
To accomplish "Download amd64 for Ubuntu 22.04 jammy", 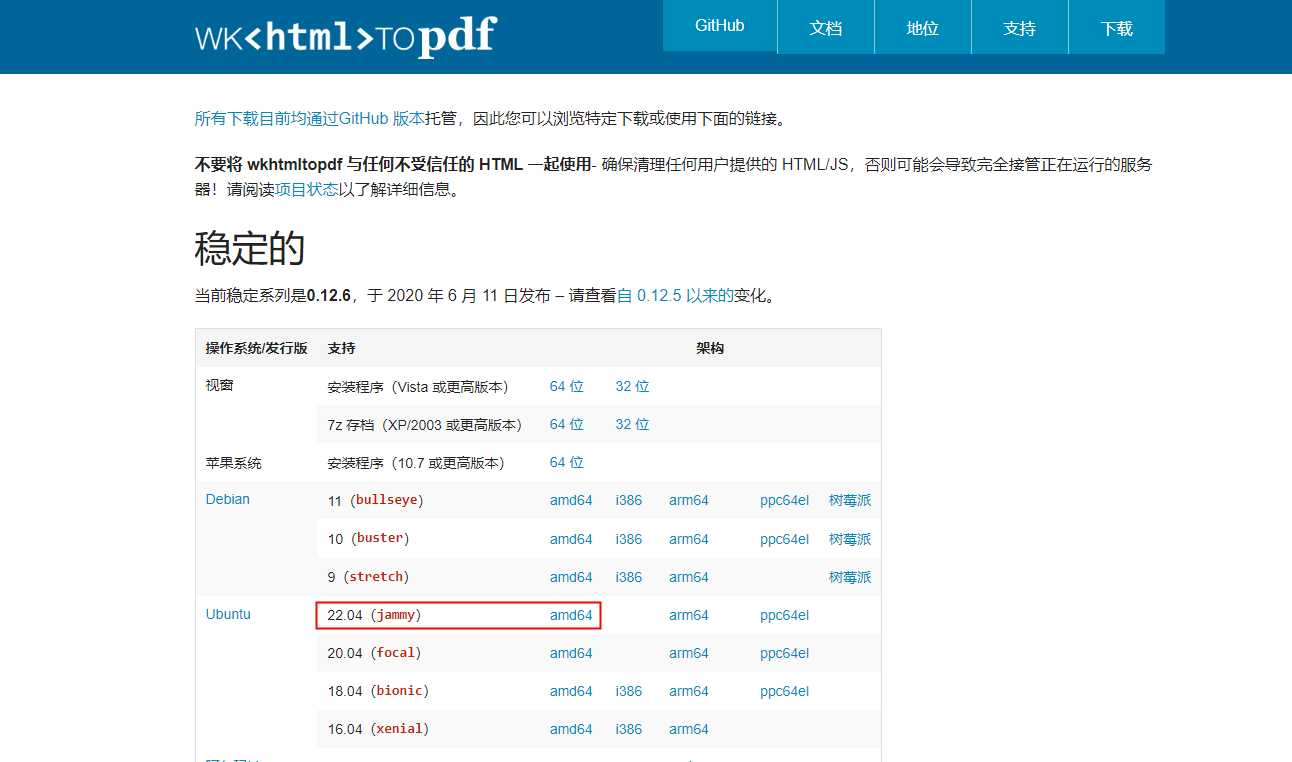I will coord(571,615).
